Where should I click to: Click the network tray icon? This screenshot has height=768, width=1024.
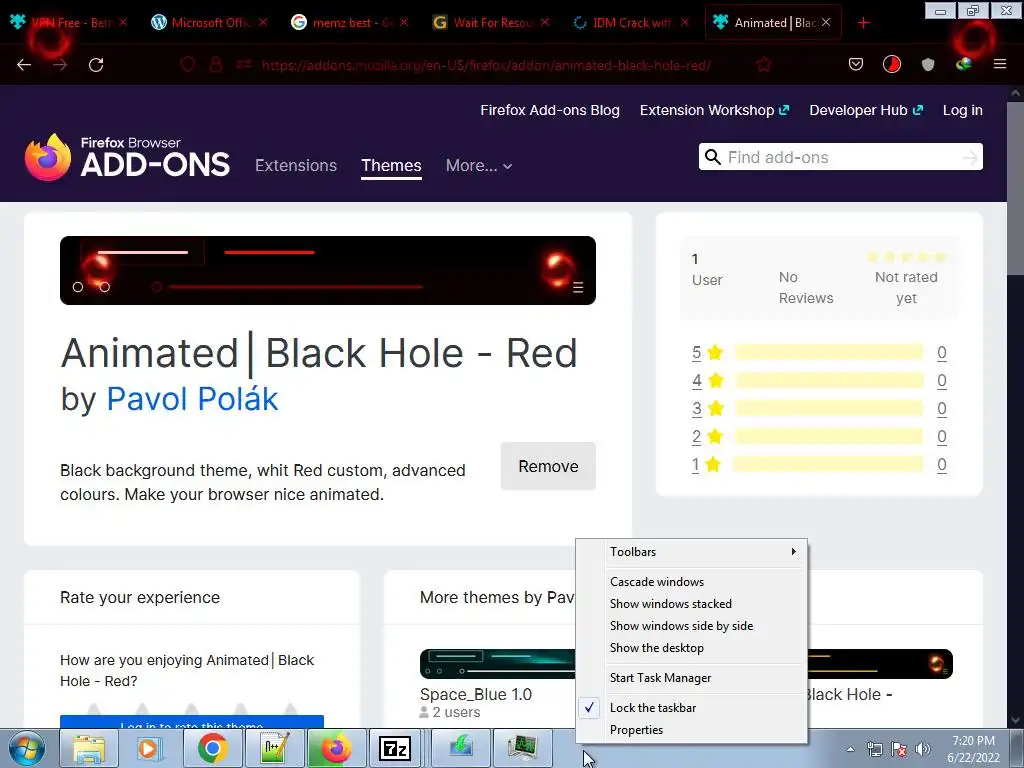tap(874, 749)
